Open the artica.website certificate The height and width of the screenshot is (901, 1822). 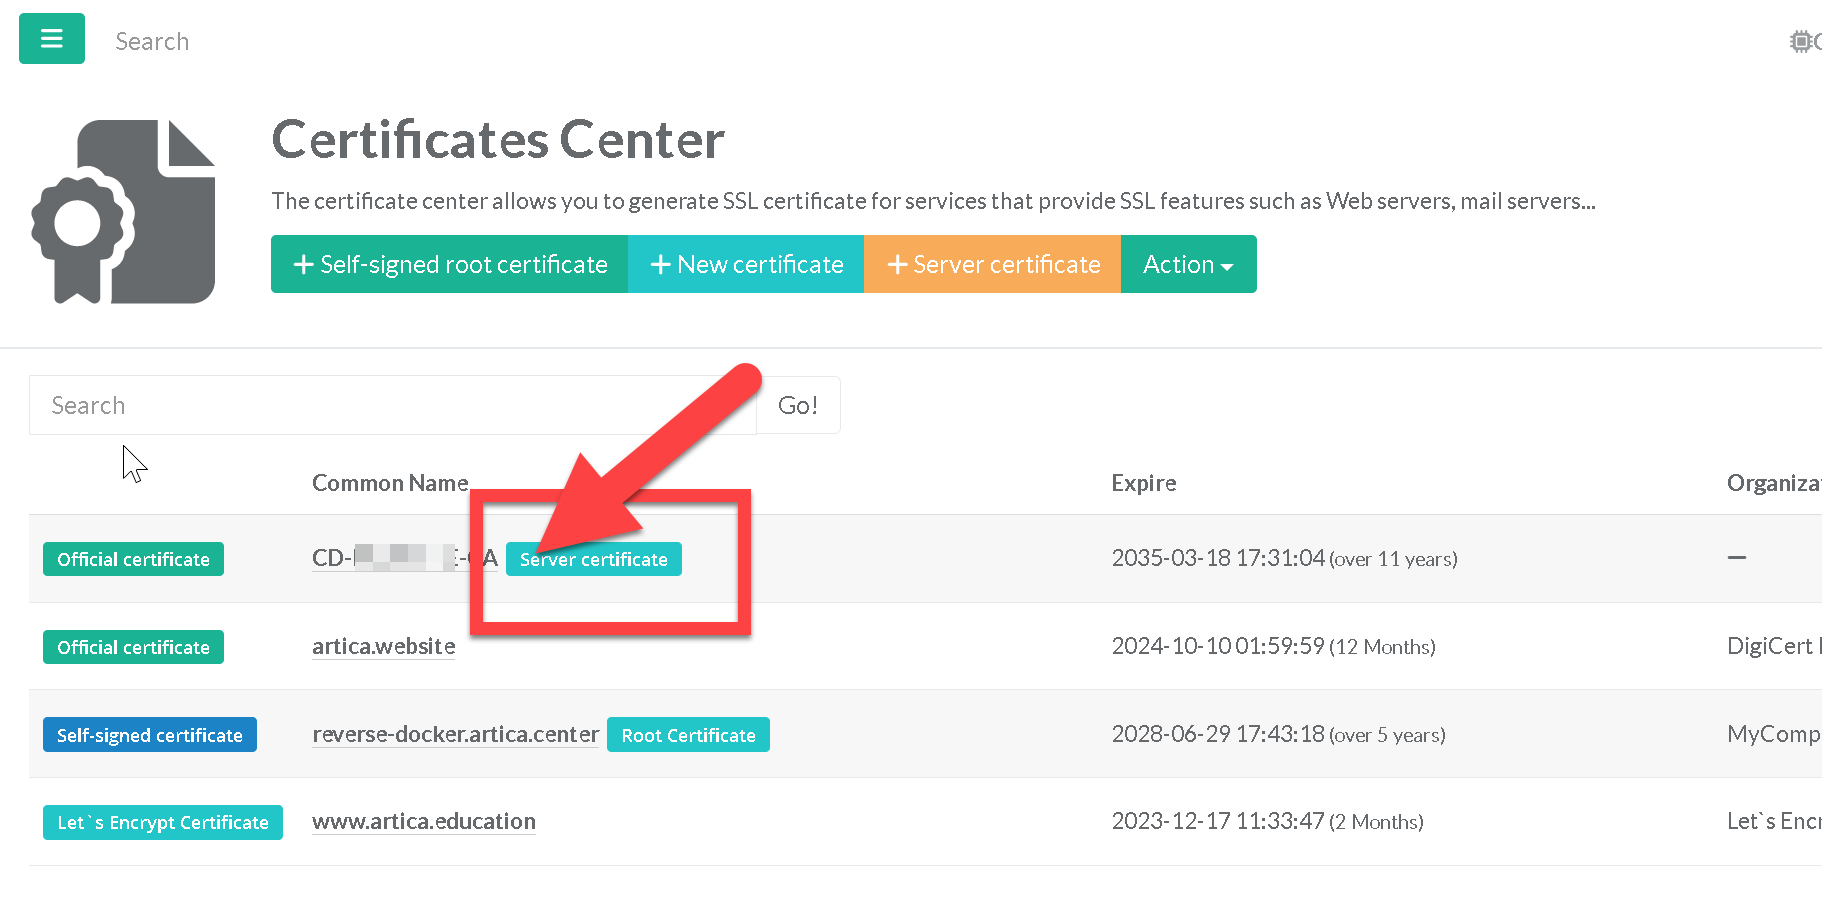pyautogui.click(x=383, y=646)
